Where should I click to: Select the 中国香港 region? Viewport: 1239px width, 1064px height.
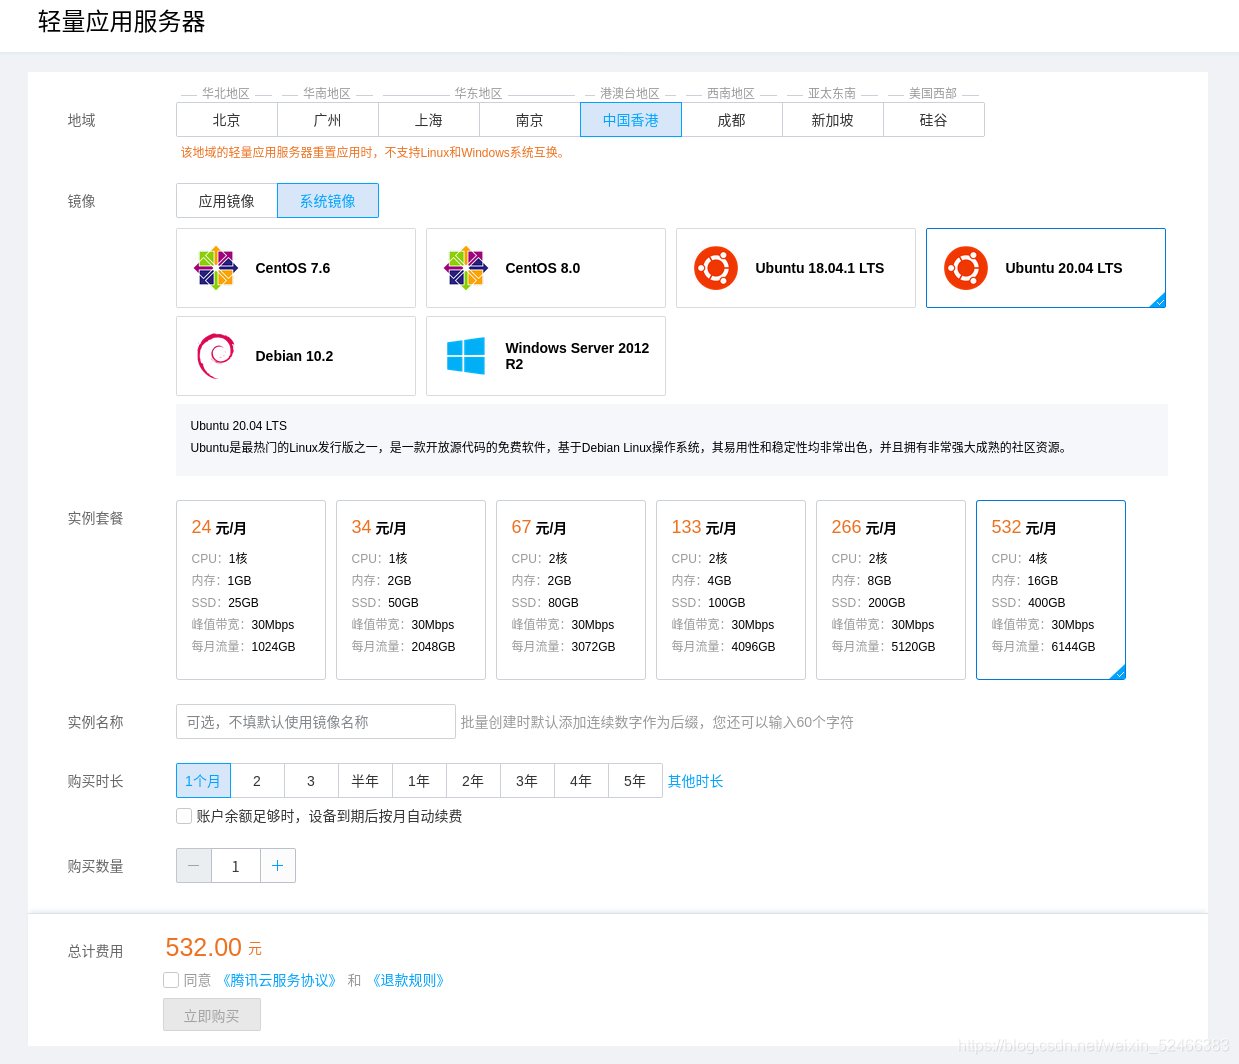pos(630,119)
